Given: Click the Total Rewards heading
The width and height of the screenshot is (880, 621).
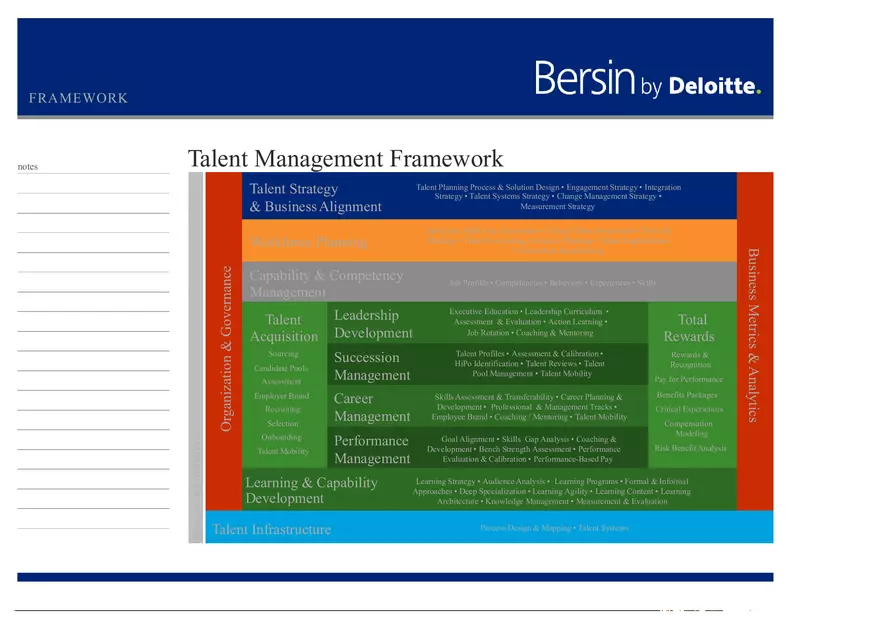Looking at the screenshot, I should click(692, 328).
